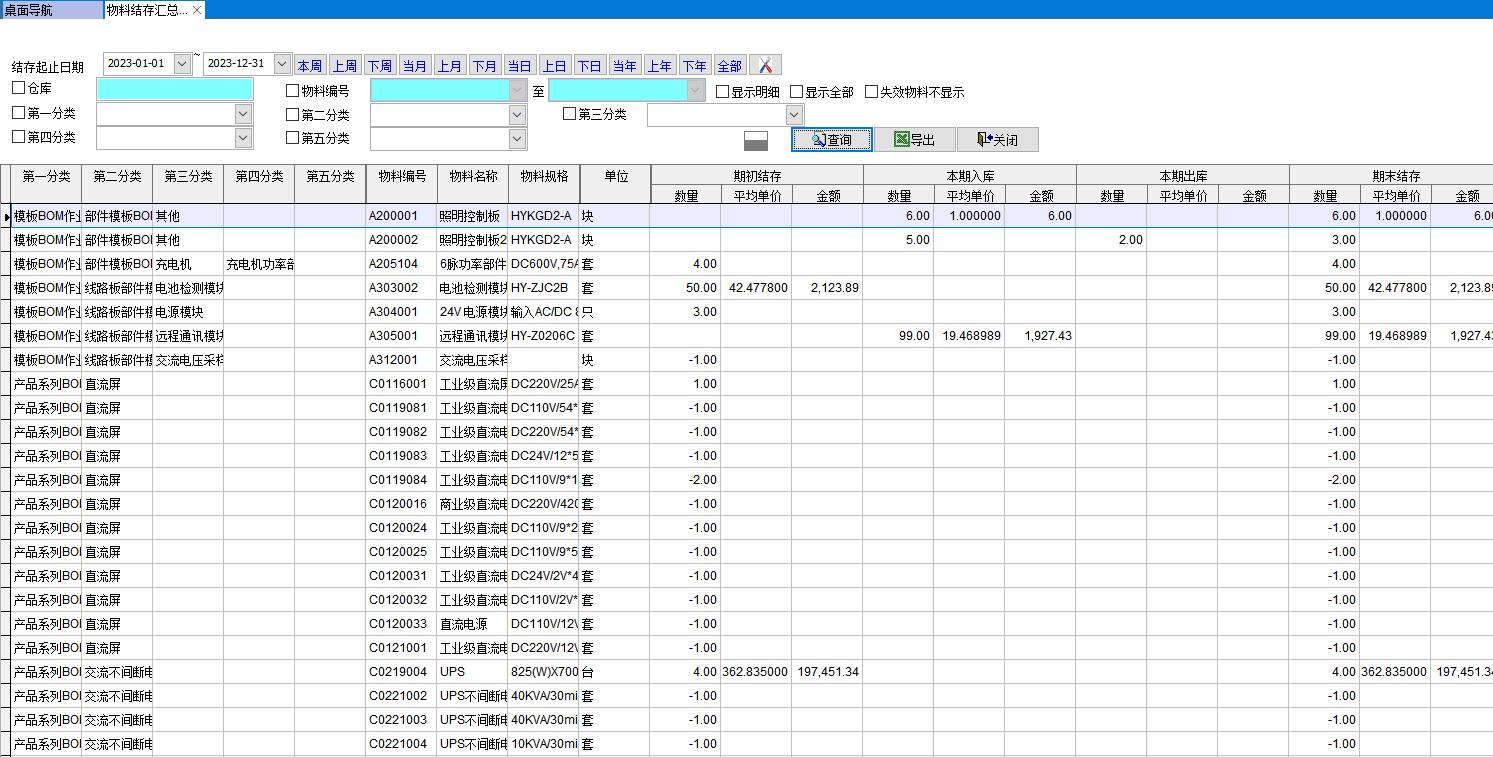Click inside the cyan 仓库 input field
The width and height of the screenshot is (1493, 757).
coord(173,89)
